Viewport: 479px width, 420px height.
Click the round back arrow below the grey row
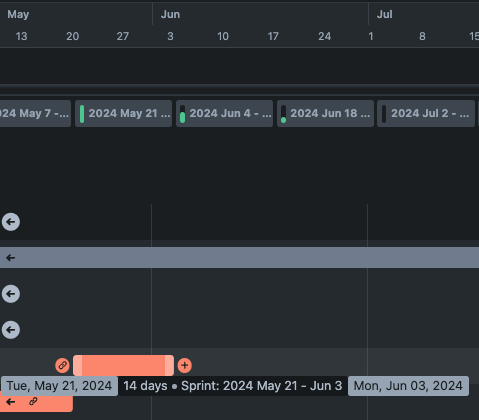coord(11,294)
